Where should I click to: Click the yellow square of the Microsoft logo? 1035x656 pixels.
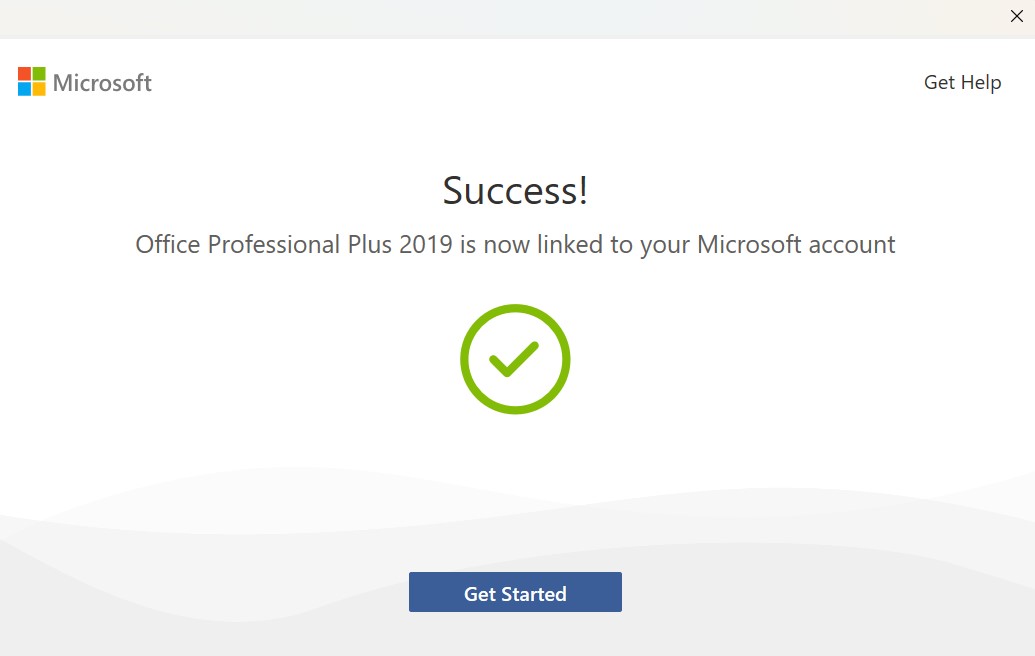(x=39, y=89)
